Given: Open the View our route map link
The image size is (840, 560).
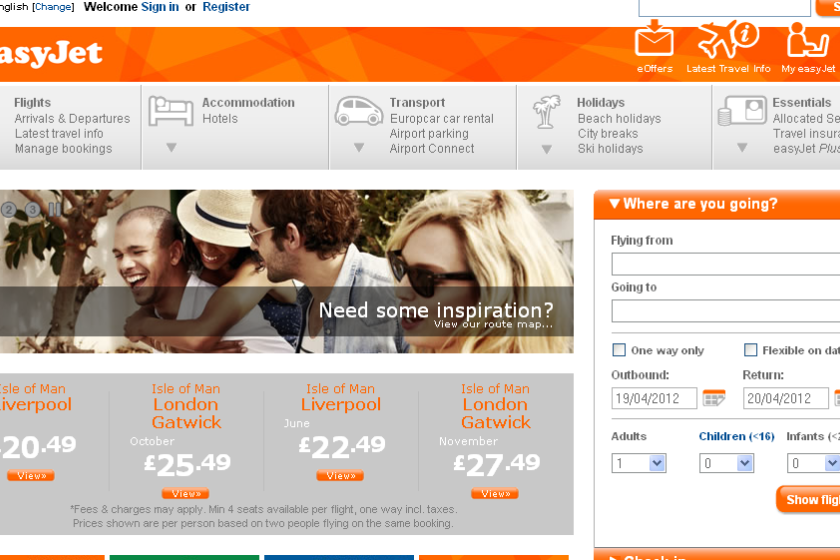Looking at the screenshot, I should (493, 324).
